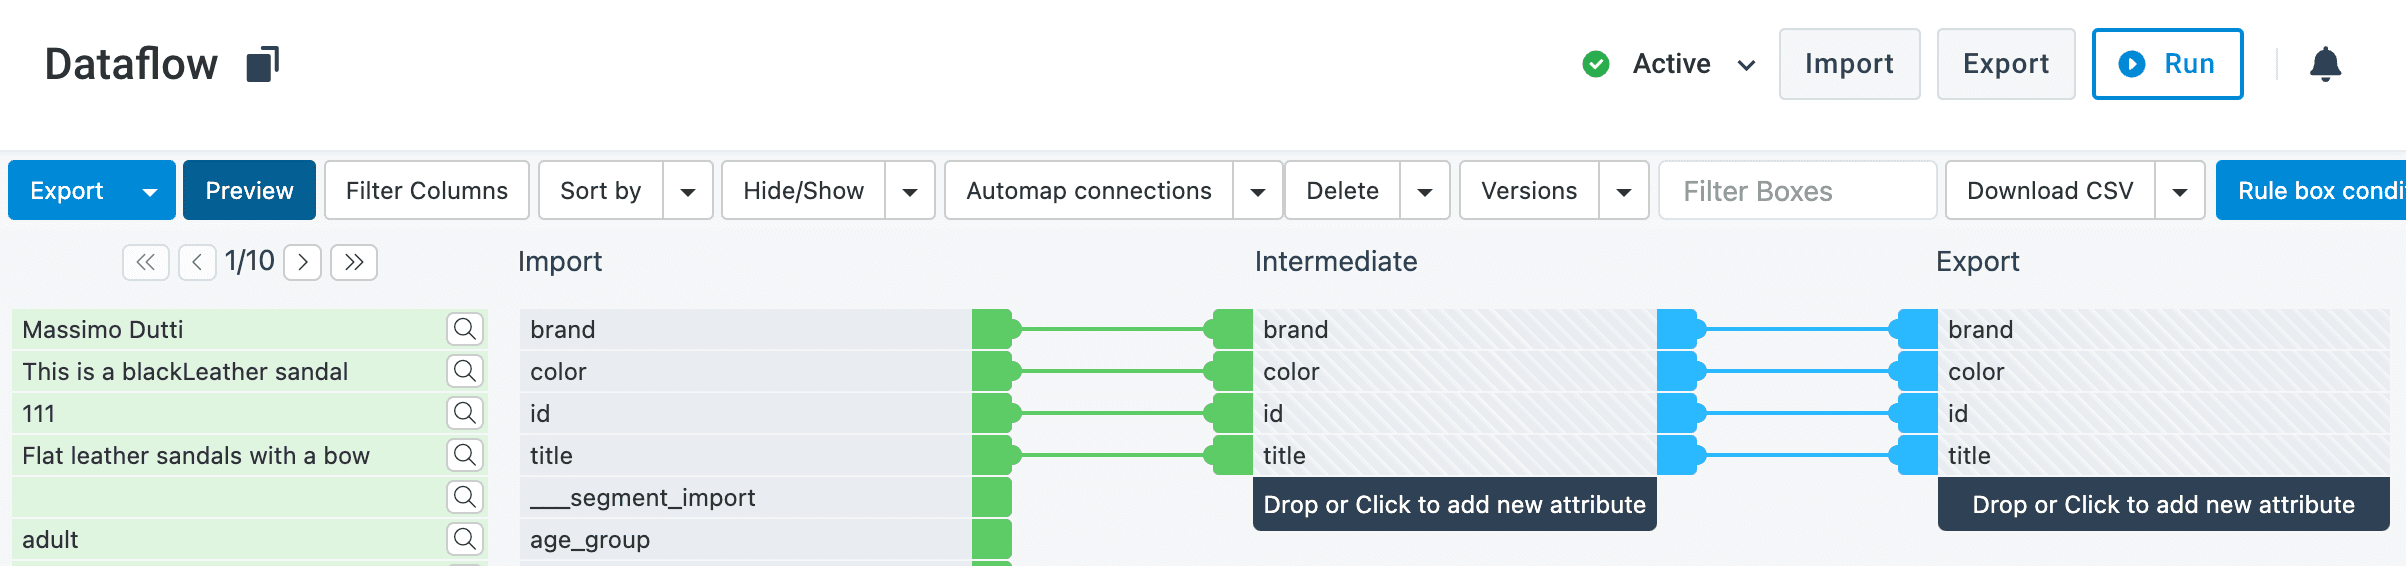Go to the next record page
The width and height of the screenshot is (2406, 566).
302,262
